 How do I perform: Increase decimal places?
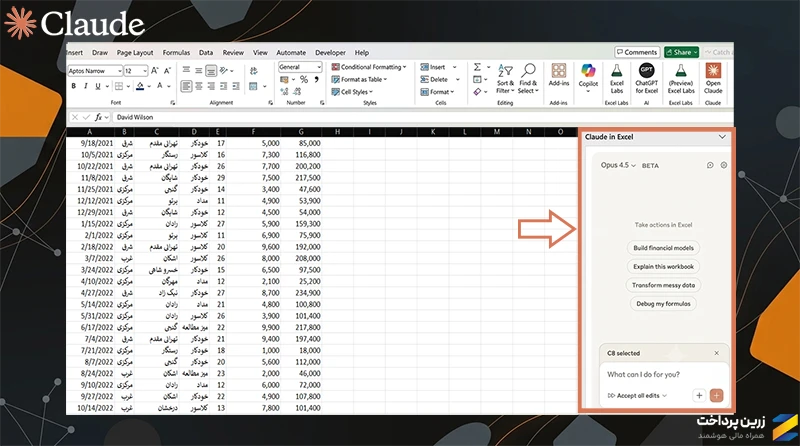[x=284, y=91]
